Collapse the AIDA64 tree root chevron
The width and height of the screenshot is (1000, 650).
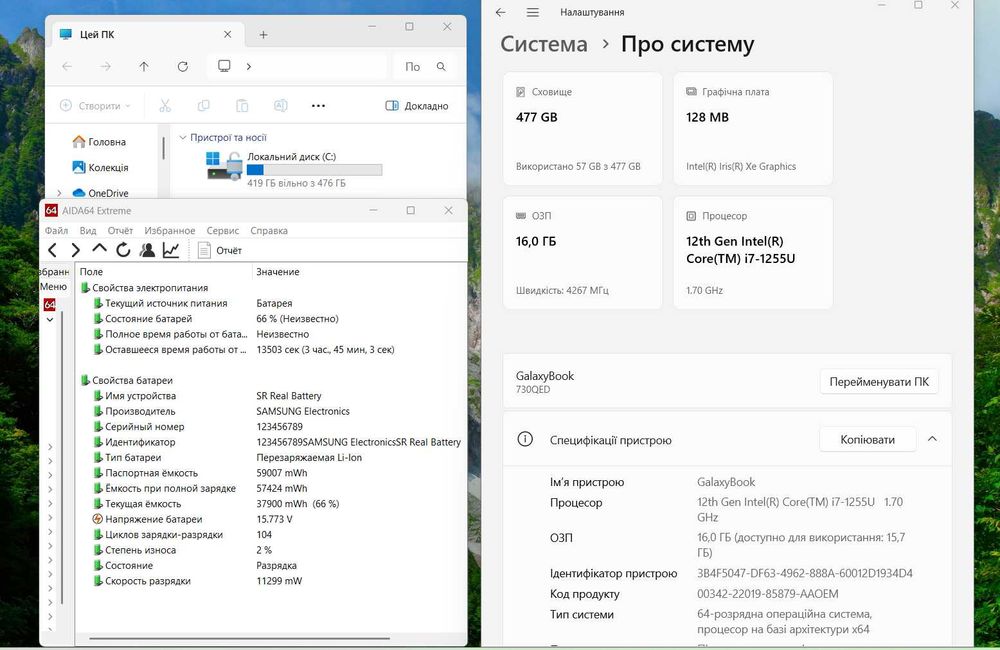click(x=50, y=320)
